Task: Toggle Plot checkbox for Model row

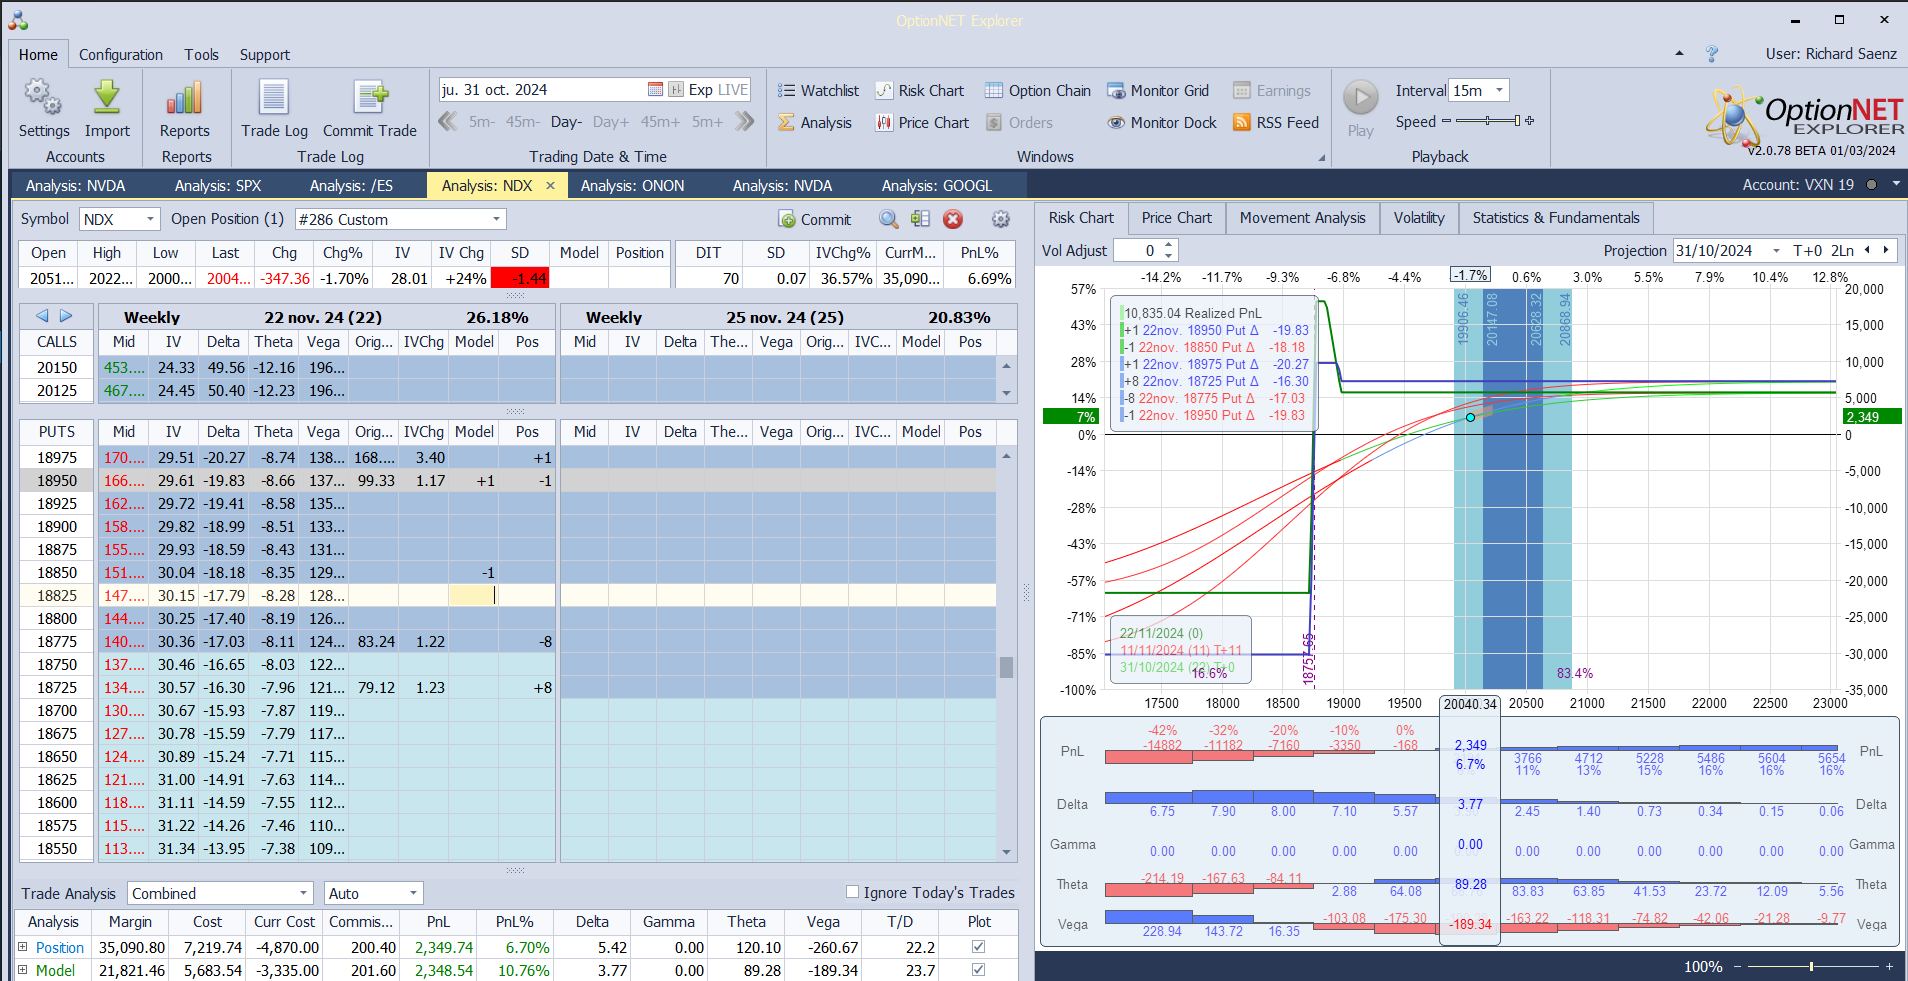Action: (979, 970)
